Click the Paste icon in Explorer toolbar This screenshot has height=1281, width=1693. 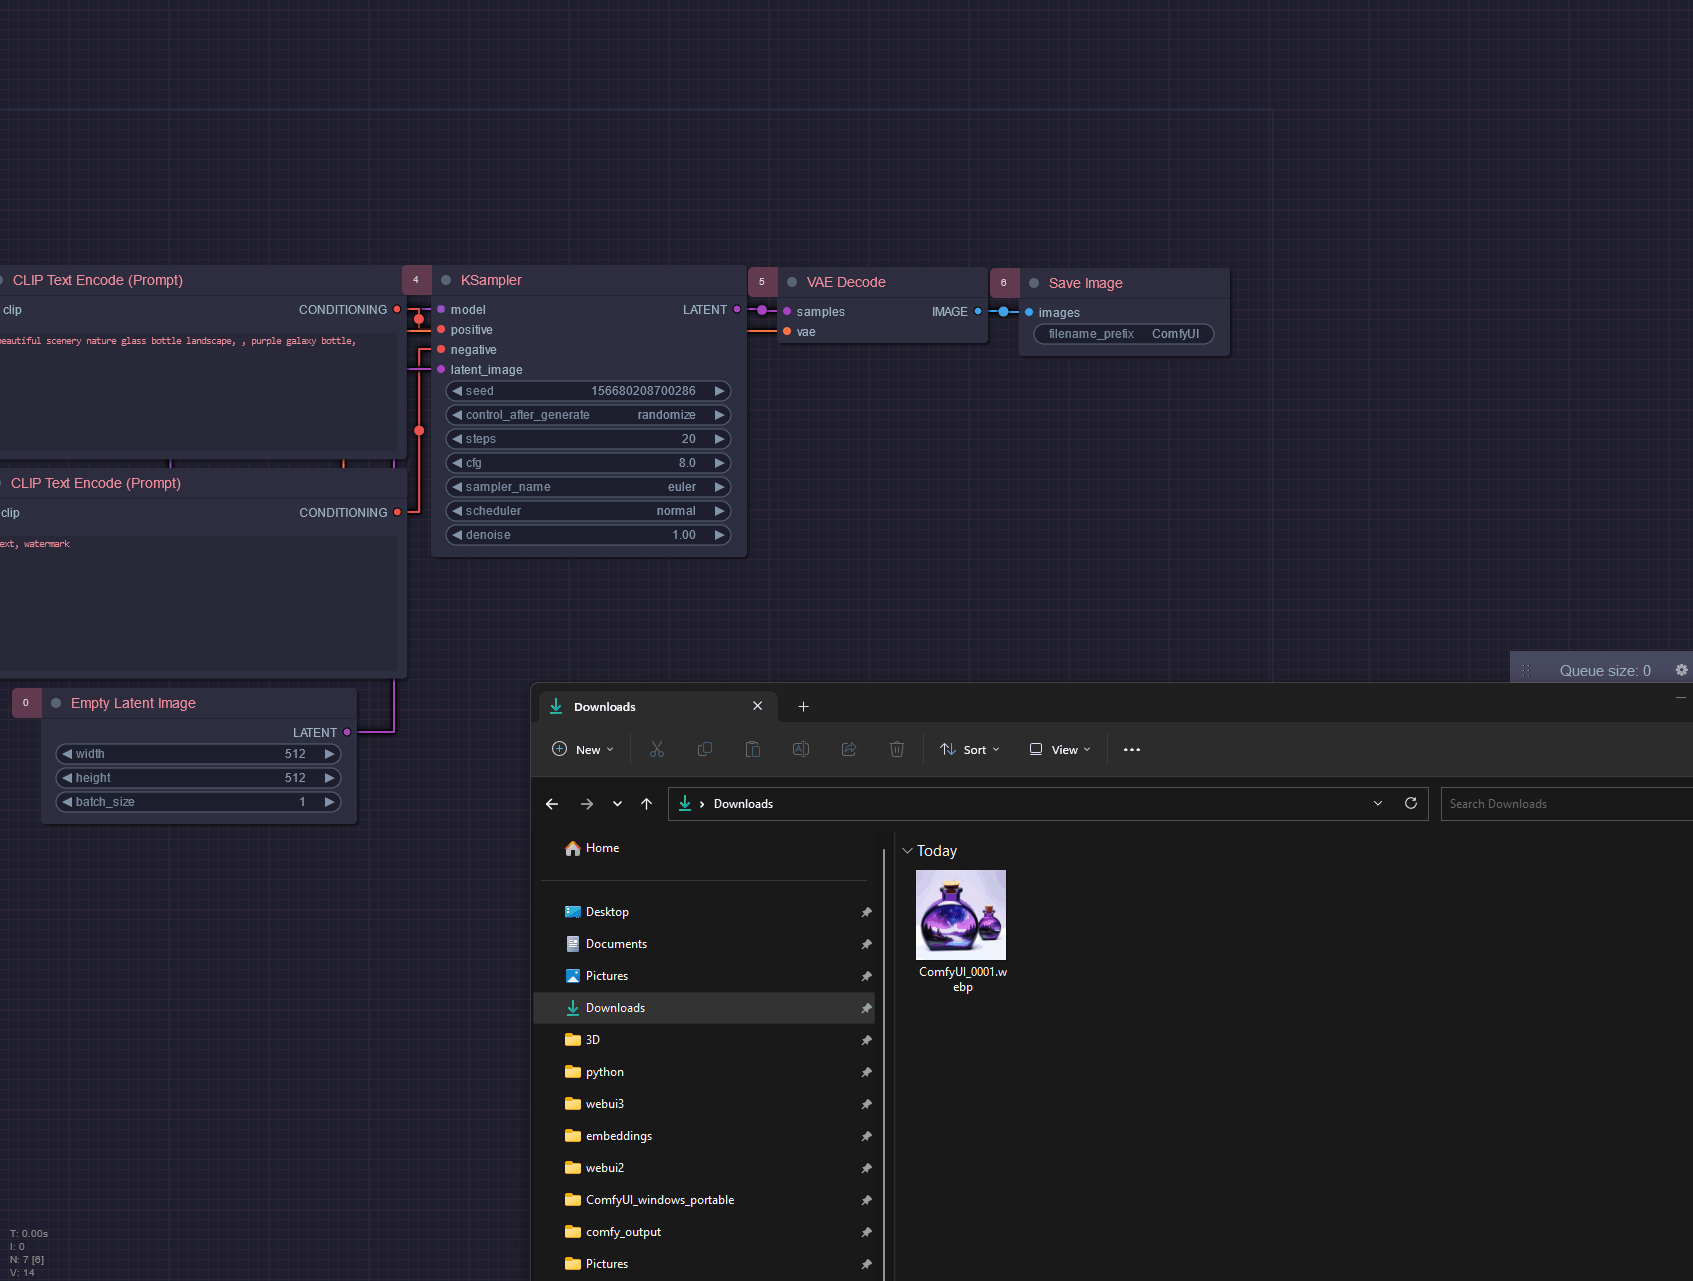click(753, 749)
